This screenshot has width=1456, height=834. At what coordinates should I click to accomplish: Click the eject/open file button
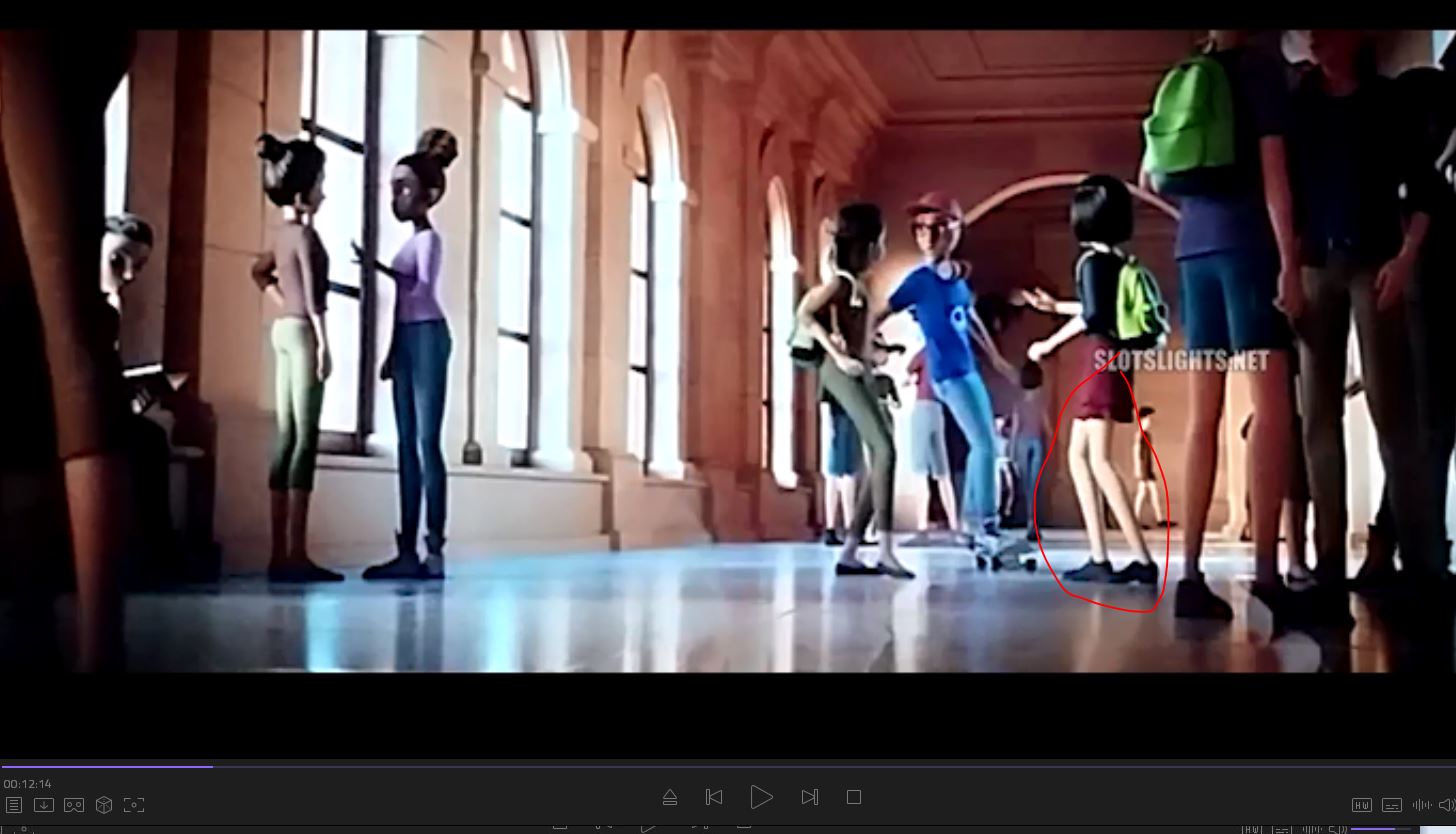670,797
